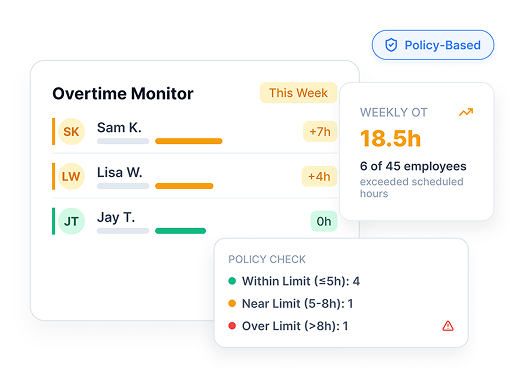Screen dimensions: 524x378
Task: Click Lisa W.'s orange overtime progress bar
Action: click(184, 186)
